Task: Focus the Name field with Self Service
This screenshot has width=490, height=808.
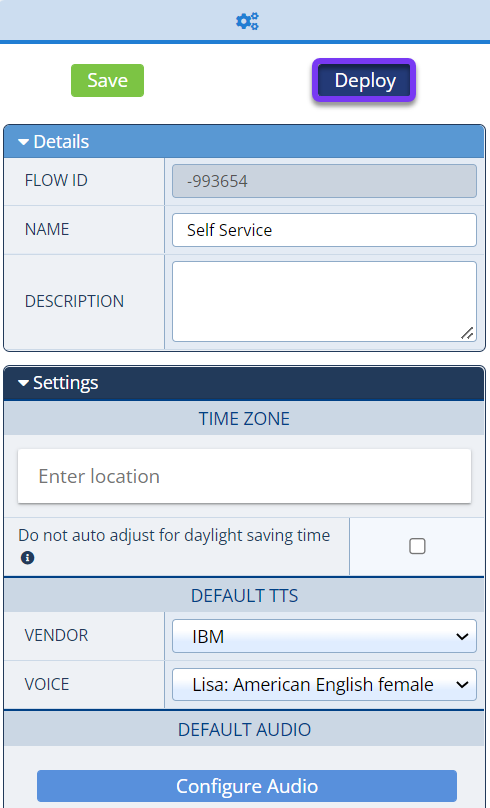Action: pos(324,230)
